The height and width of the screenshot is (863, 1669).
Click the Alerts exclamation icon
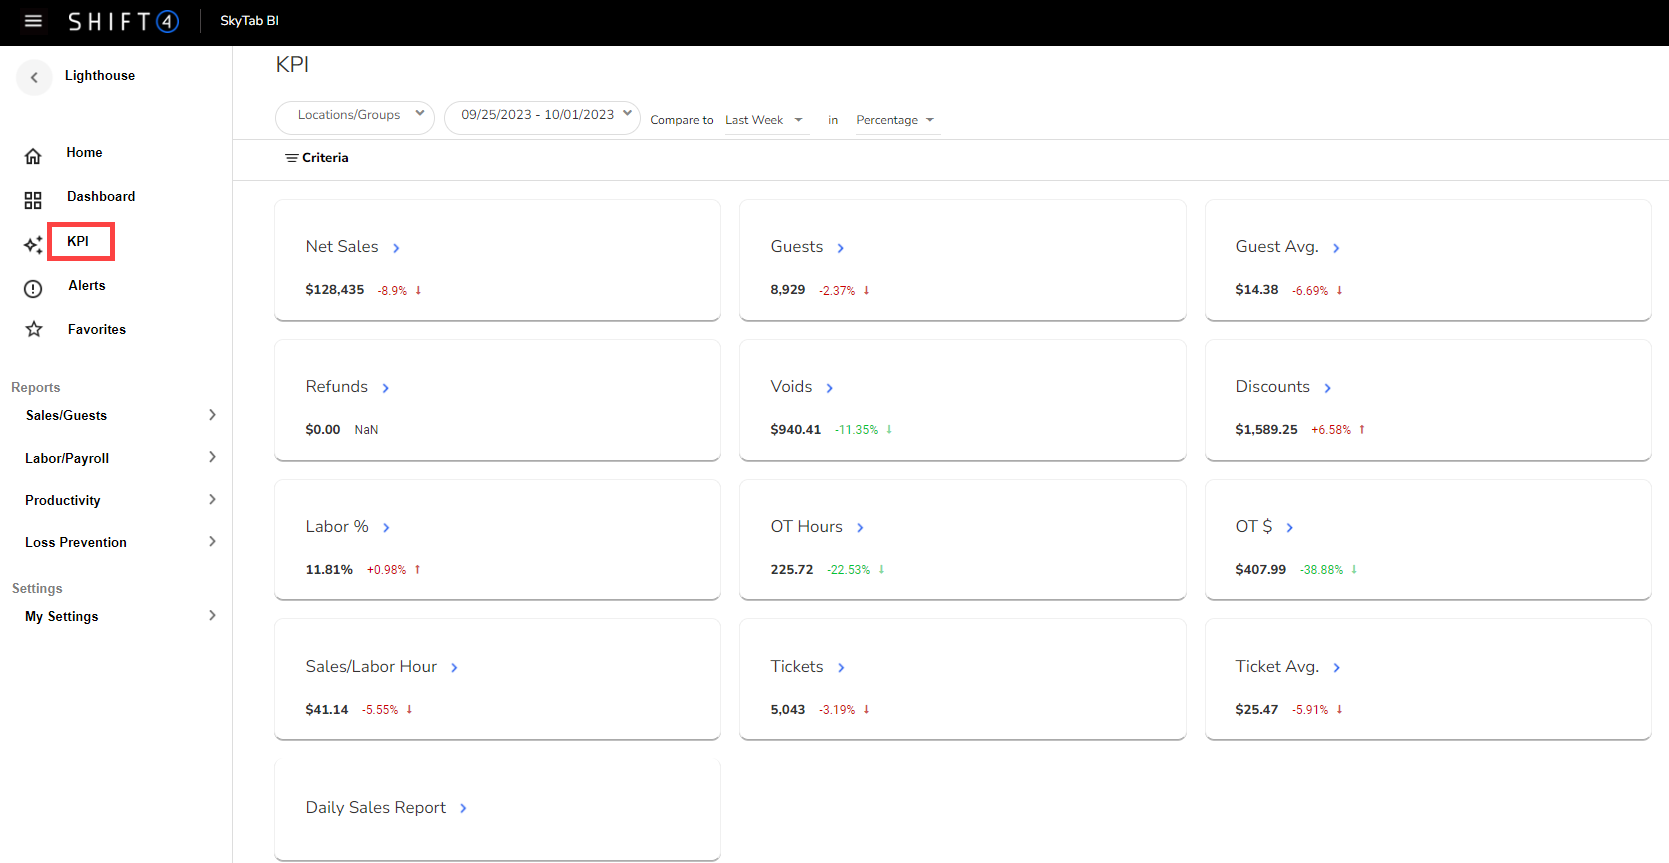pyautogui.click(x=33, y=289)
